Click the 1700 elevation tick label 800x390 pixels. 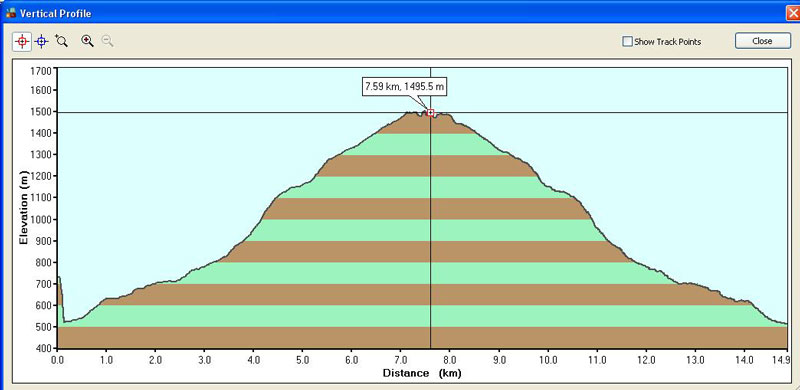click(x=42, y=70)
